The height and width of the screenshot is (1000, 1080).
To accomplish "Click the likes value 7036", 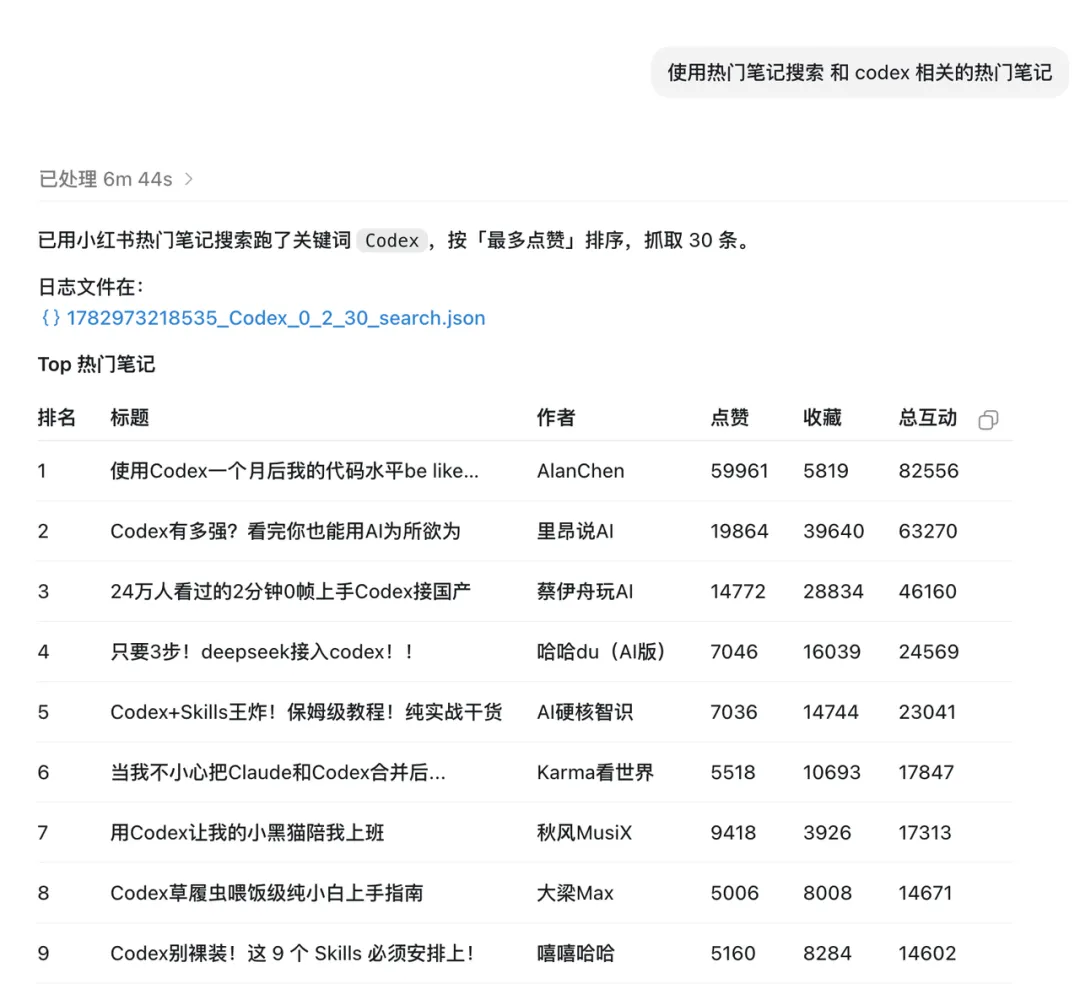I will (x=734, y=712).
